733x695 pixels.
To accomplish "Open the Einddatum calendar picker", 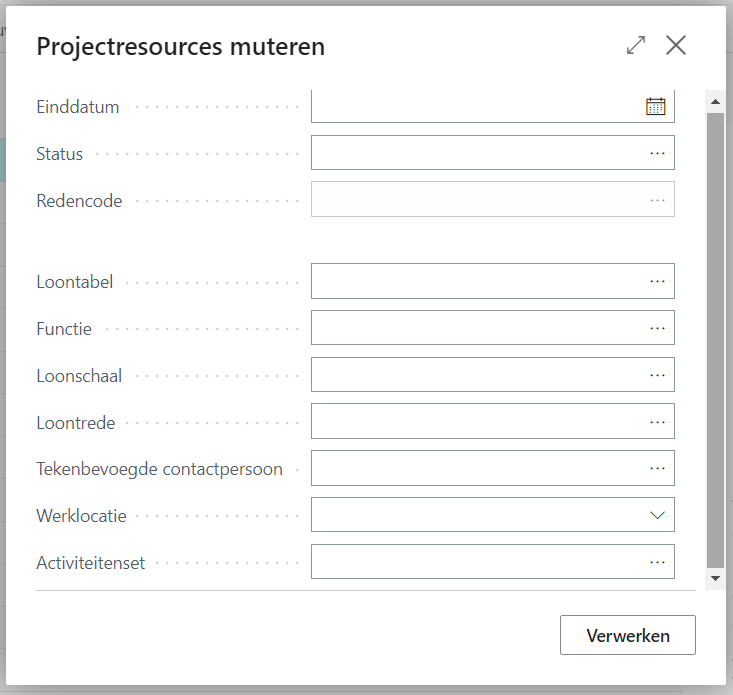I will [x=655, y=106].
